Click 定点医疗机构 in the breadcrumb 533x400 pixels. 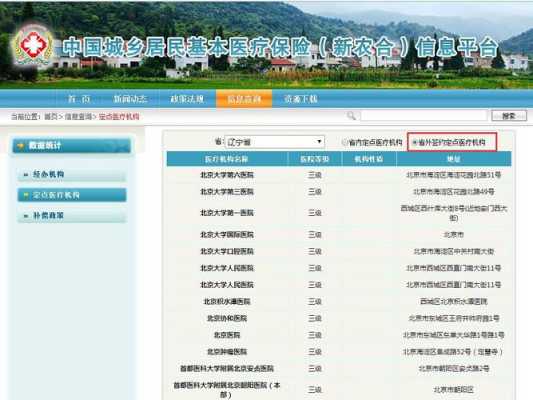click(x=119, y=117)
